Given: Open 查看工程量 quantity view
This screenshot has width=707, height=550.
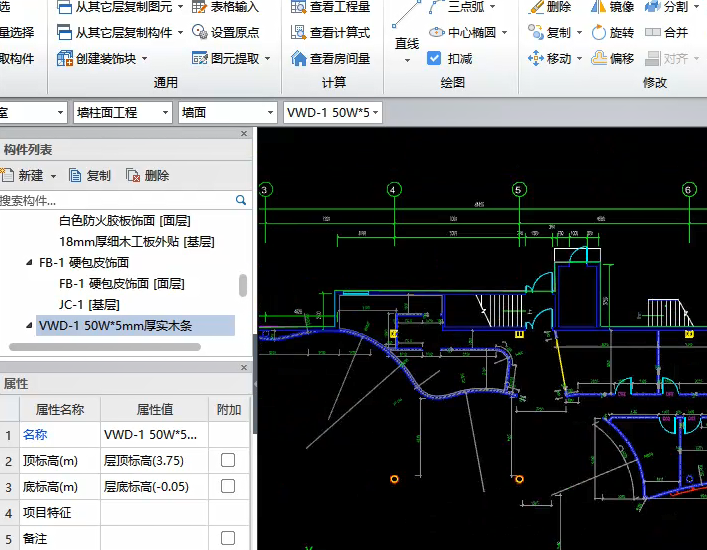Looking at the screenshot, I should 331,7.
